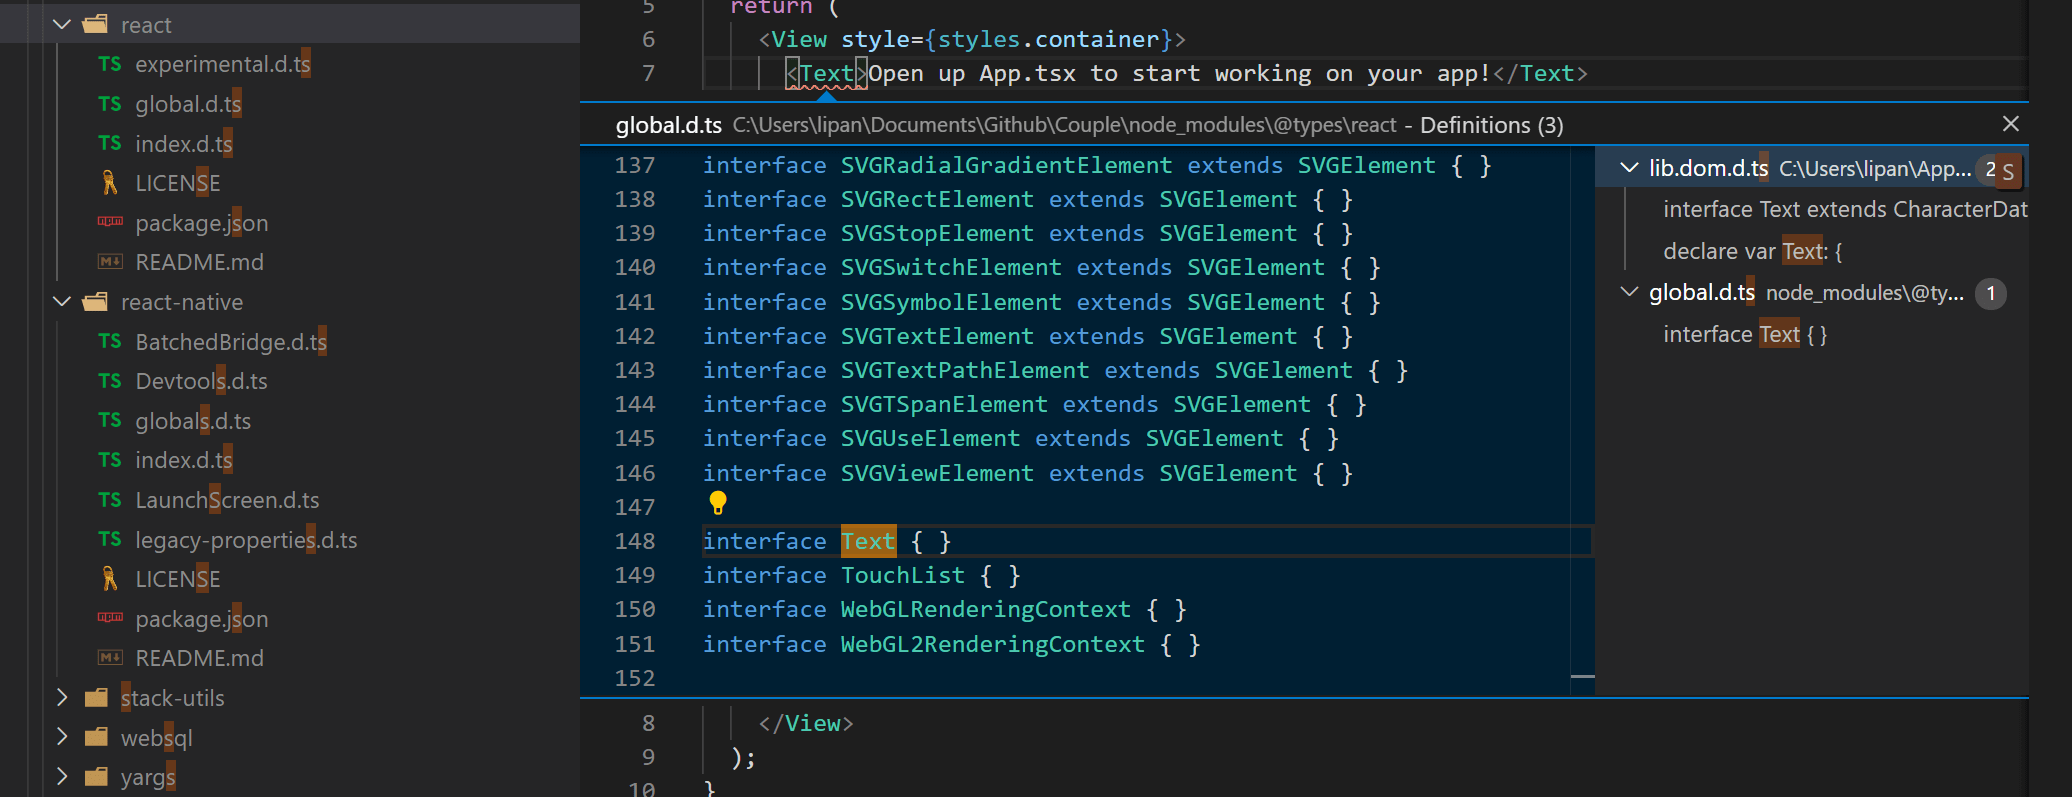
Task: Click line number 143 in peek editor
Action: (635, 370)
